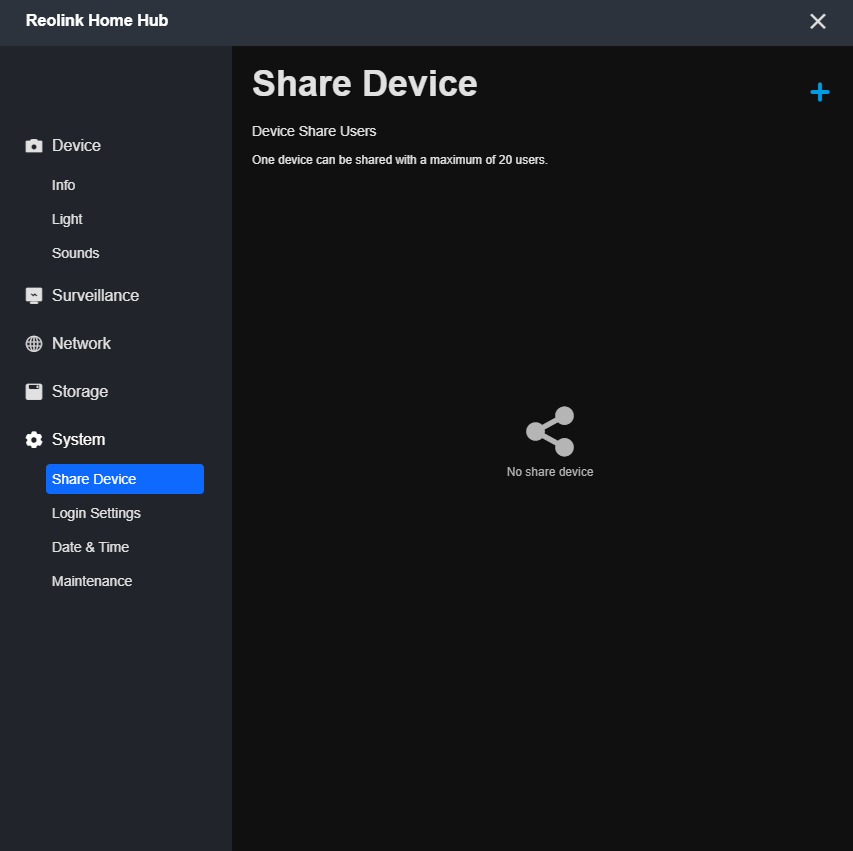Viewport: 853px width, 851px height.
Task: Expand the System section in the sidebar
Action: click(x=78, y=439)
